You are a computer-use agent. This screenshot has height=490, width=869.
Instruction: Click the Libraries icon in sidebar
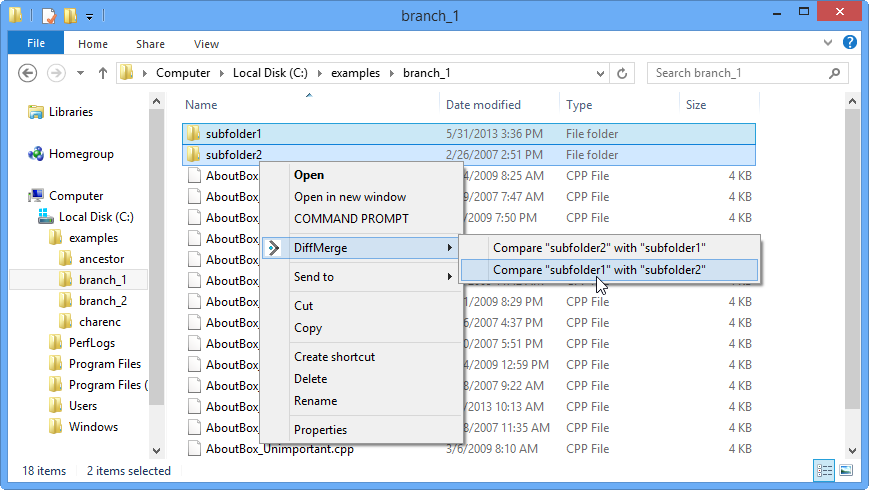click(x=36, y=112)
